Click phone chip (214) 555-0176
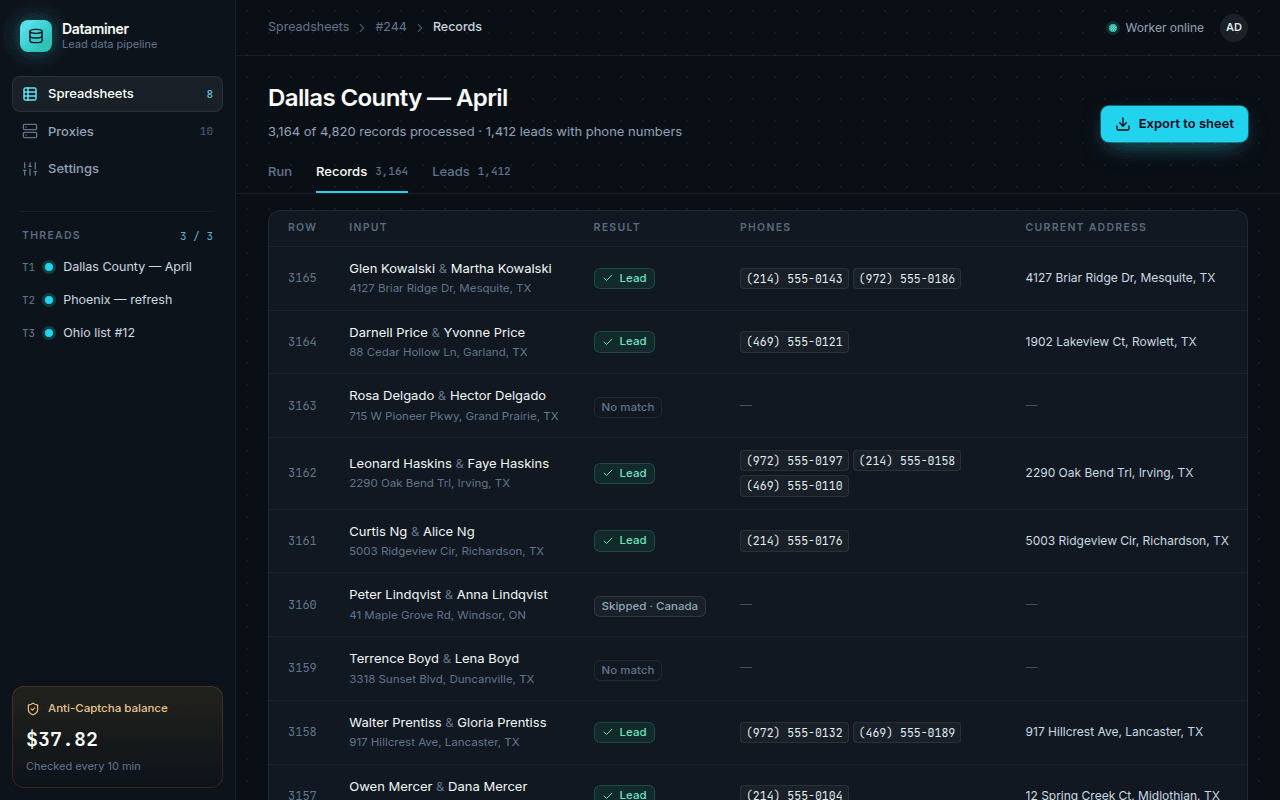The width and height of the screenshot is (1280, 800). coord(794,541)
